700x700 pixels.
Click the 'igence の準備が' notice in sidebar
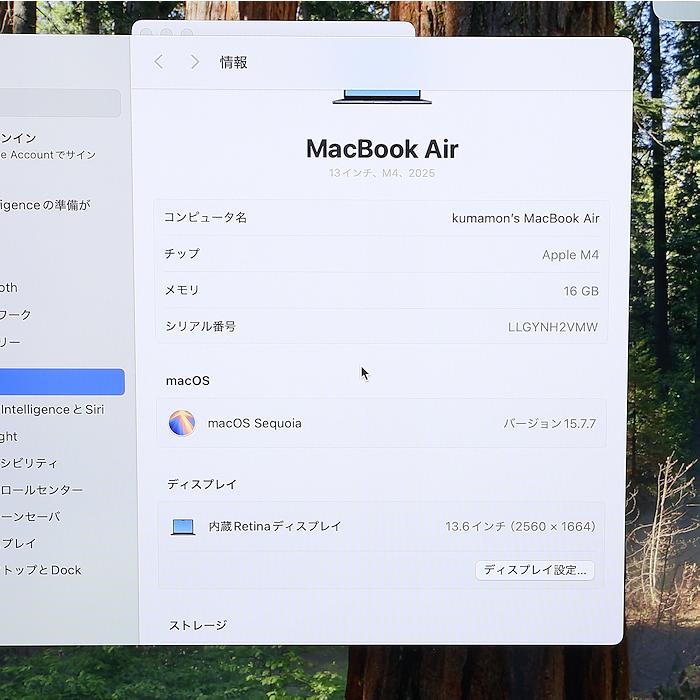(x=45, y=205)
